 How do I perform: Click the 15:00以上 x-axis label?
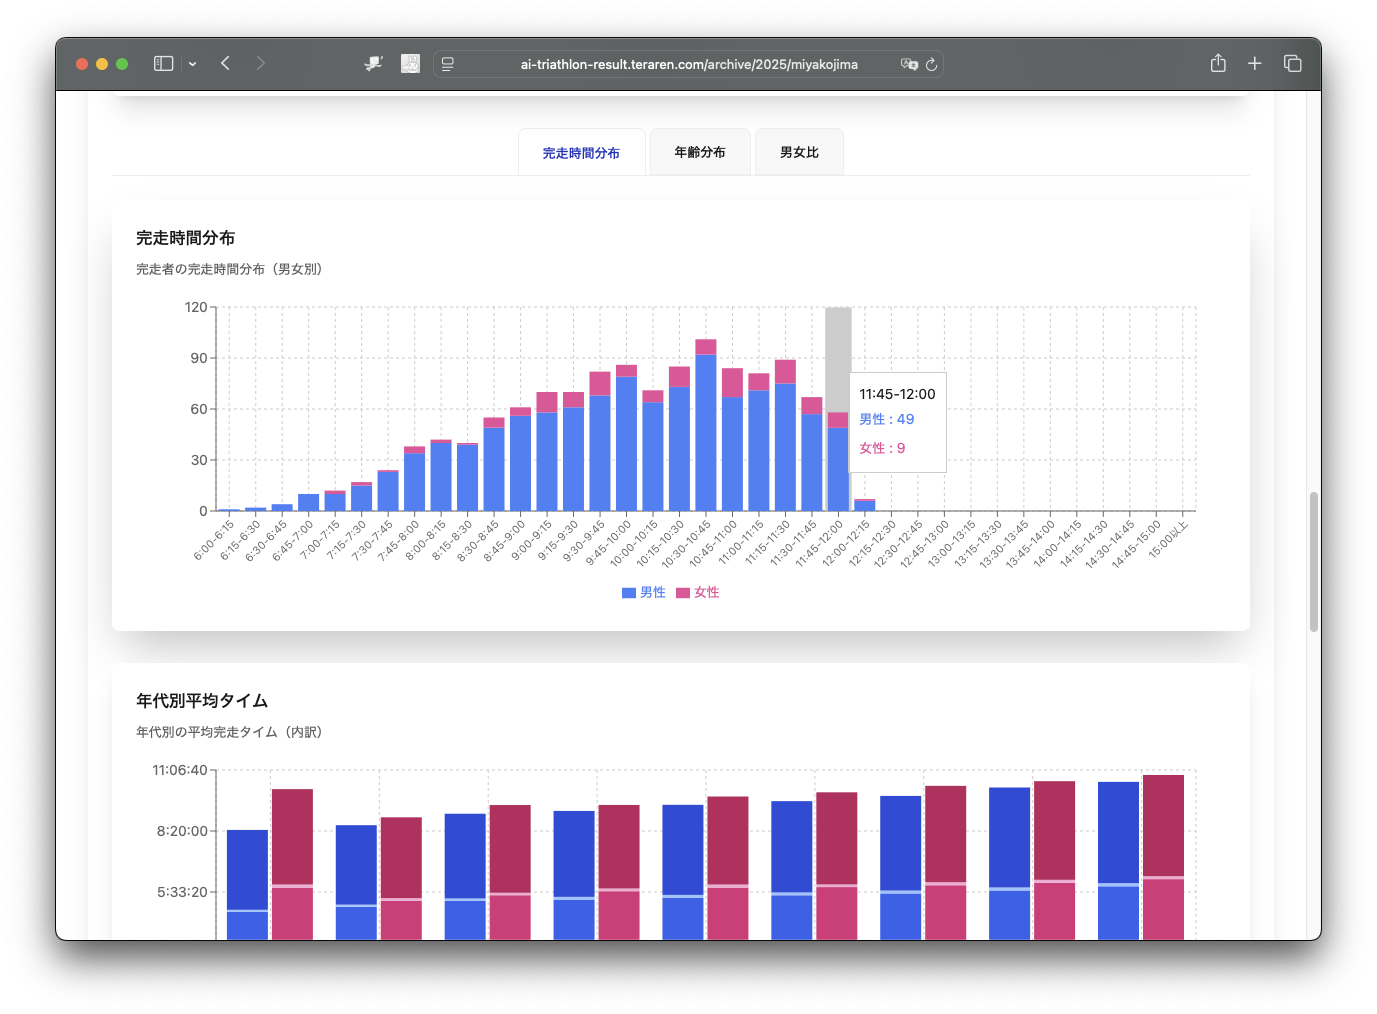(x=1169, y=541)
